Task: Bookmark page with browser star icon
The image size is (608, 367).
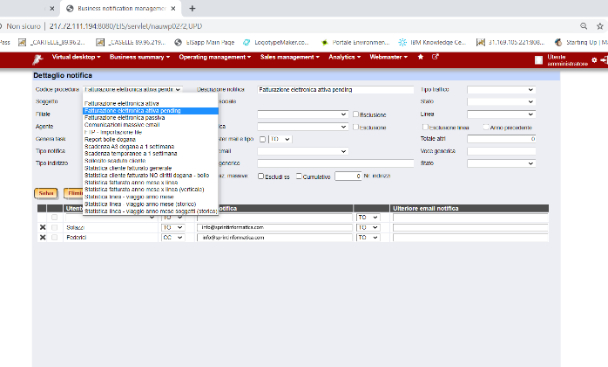Action: (x=600, y=26)
